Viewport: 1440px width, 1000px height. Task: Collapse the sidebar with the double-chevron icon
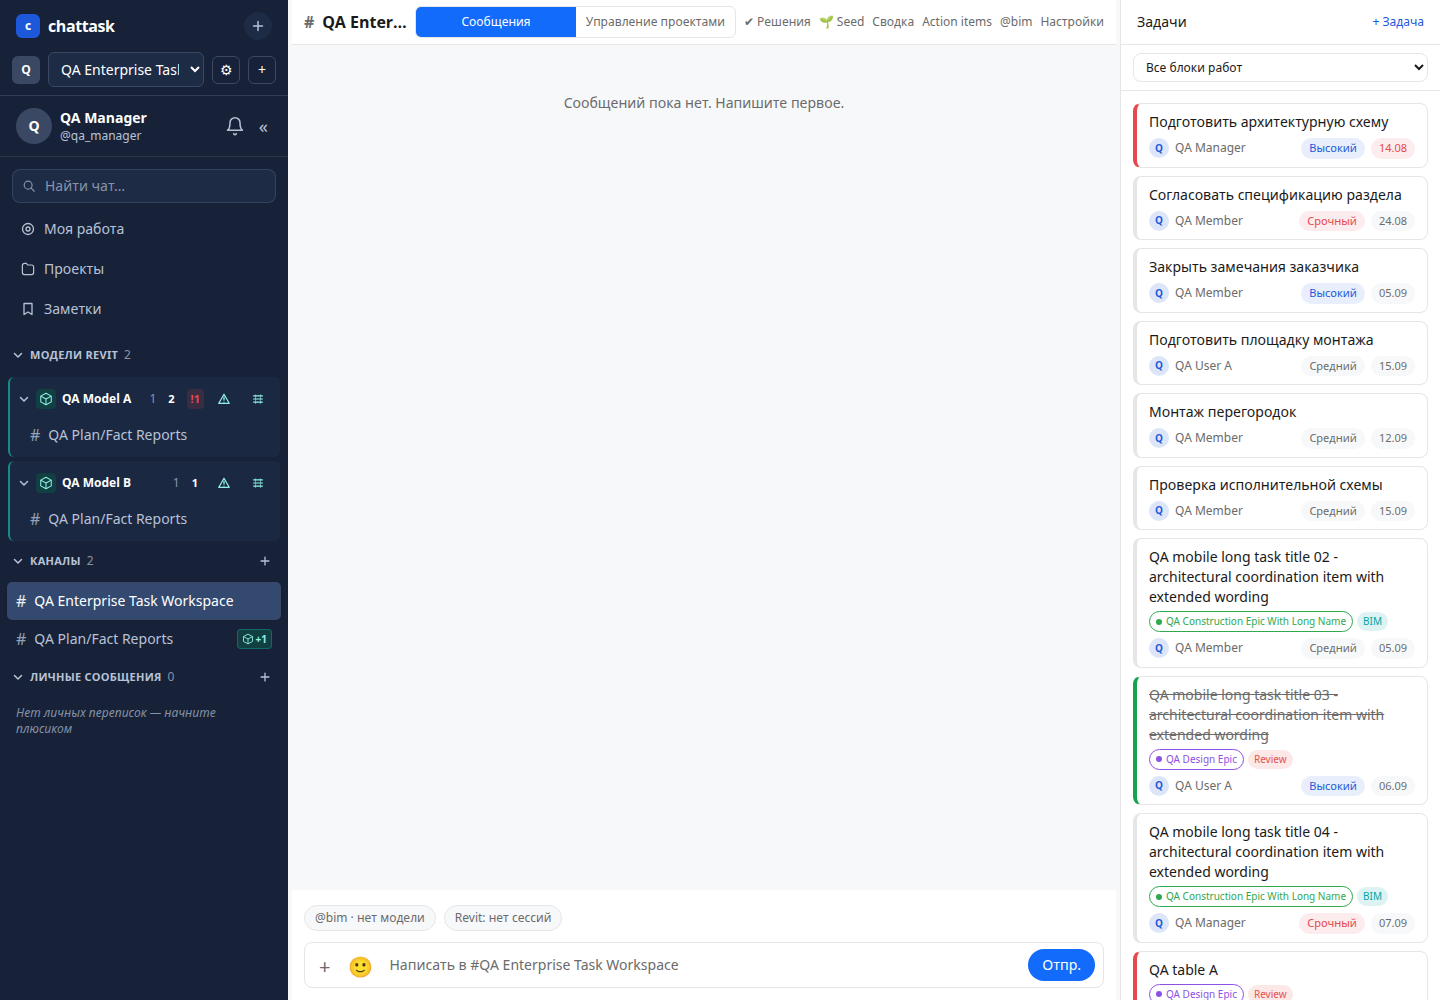pos(264,127)
